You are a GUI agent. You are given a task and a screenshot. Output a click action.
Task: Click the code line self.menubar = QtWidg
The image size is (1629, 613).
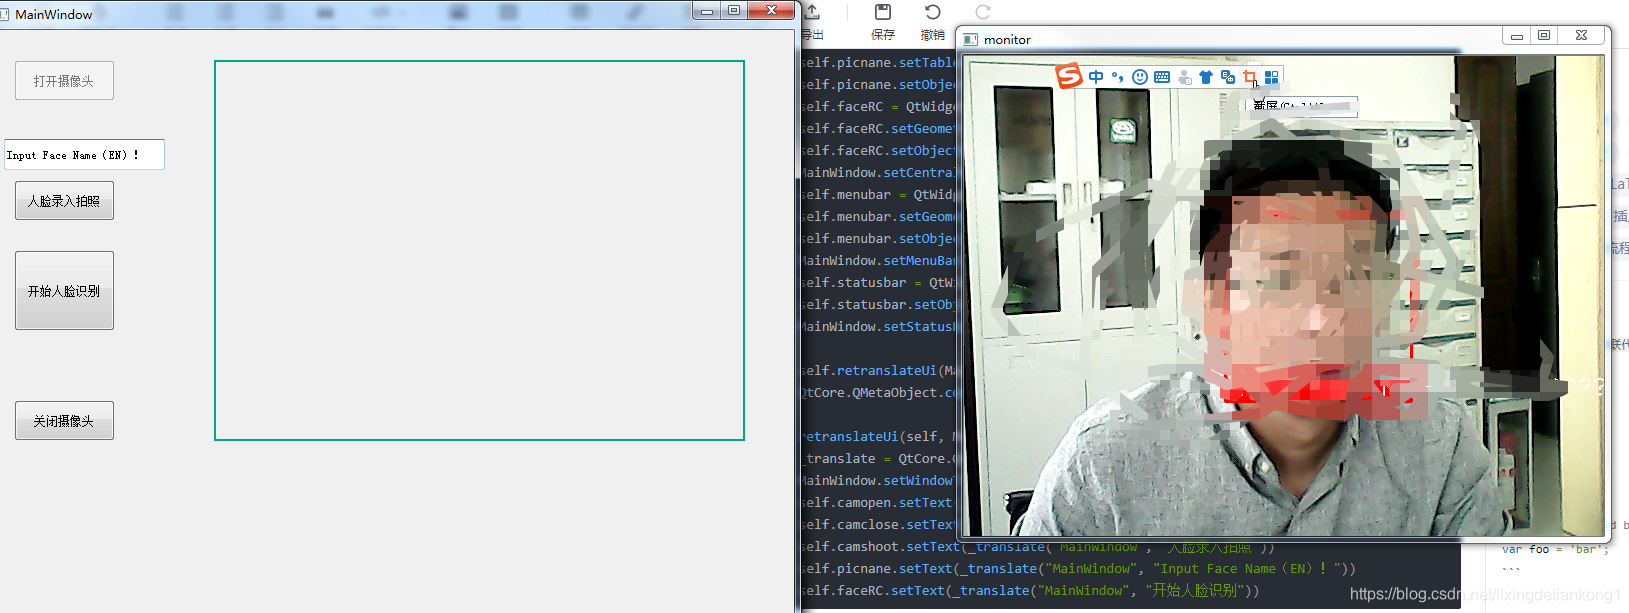pos(877,195)
